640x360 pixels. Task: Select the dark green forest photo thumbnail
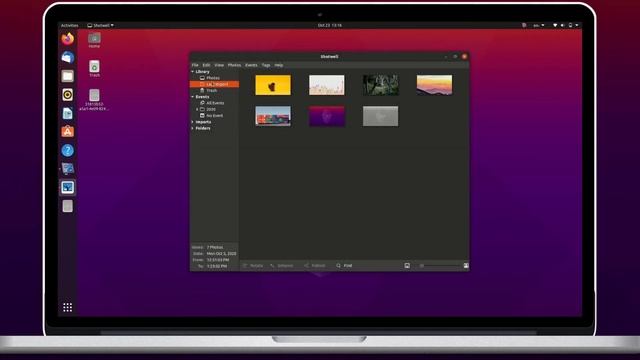tap(380, 85)
